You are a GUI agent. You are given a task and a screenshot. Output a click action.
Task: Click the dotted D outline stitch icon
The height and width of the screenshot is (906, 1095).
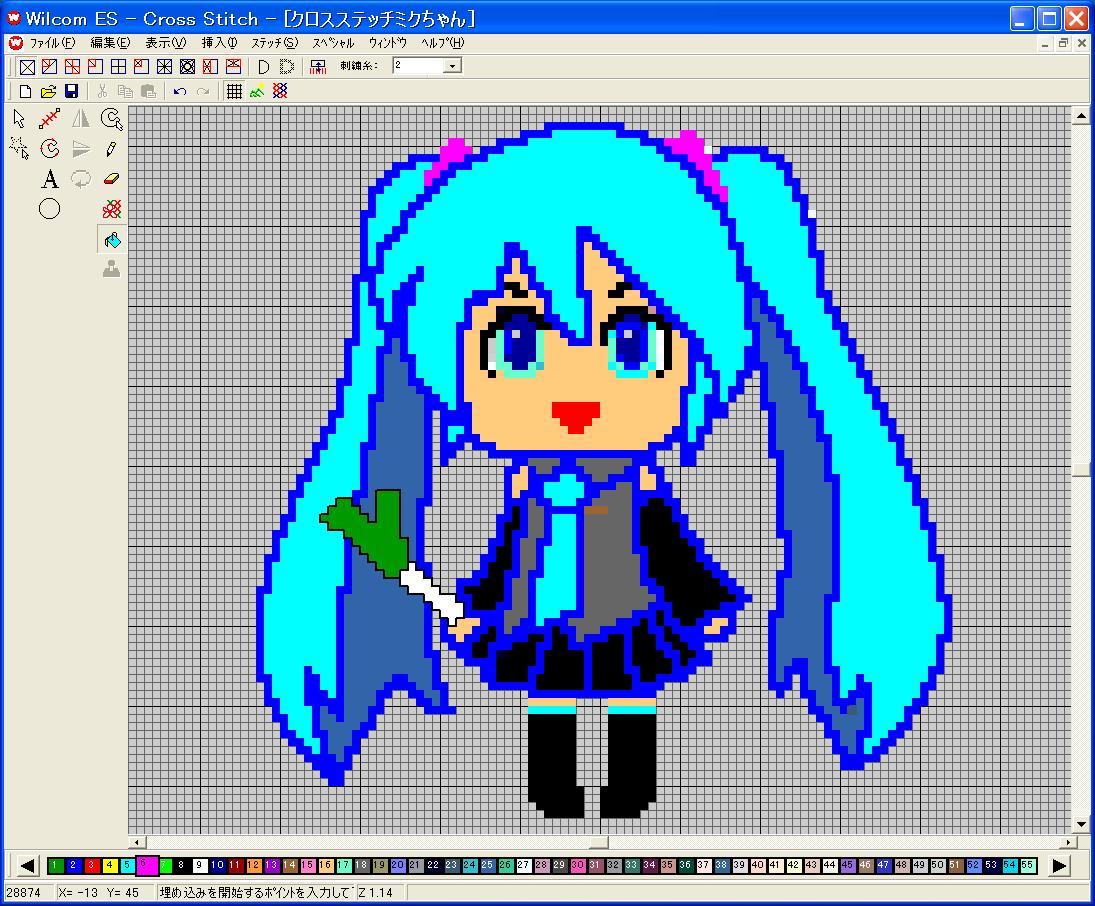tap(286, 67)
